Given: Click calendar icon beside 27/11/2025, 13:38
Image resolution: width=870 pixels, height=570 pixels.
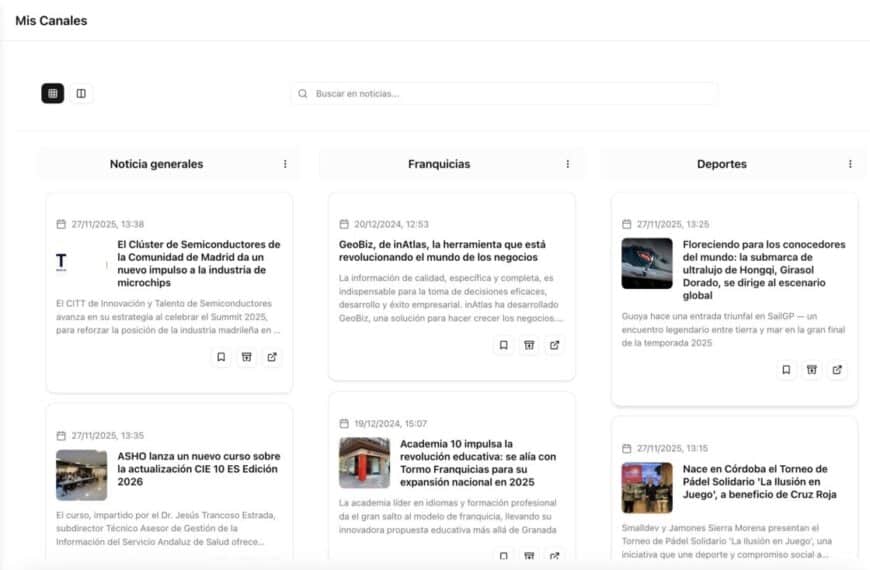Looking at the screenshot, I should 61,224.
